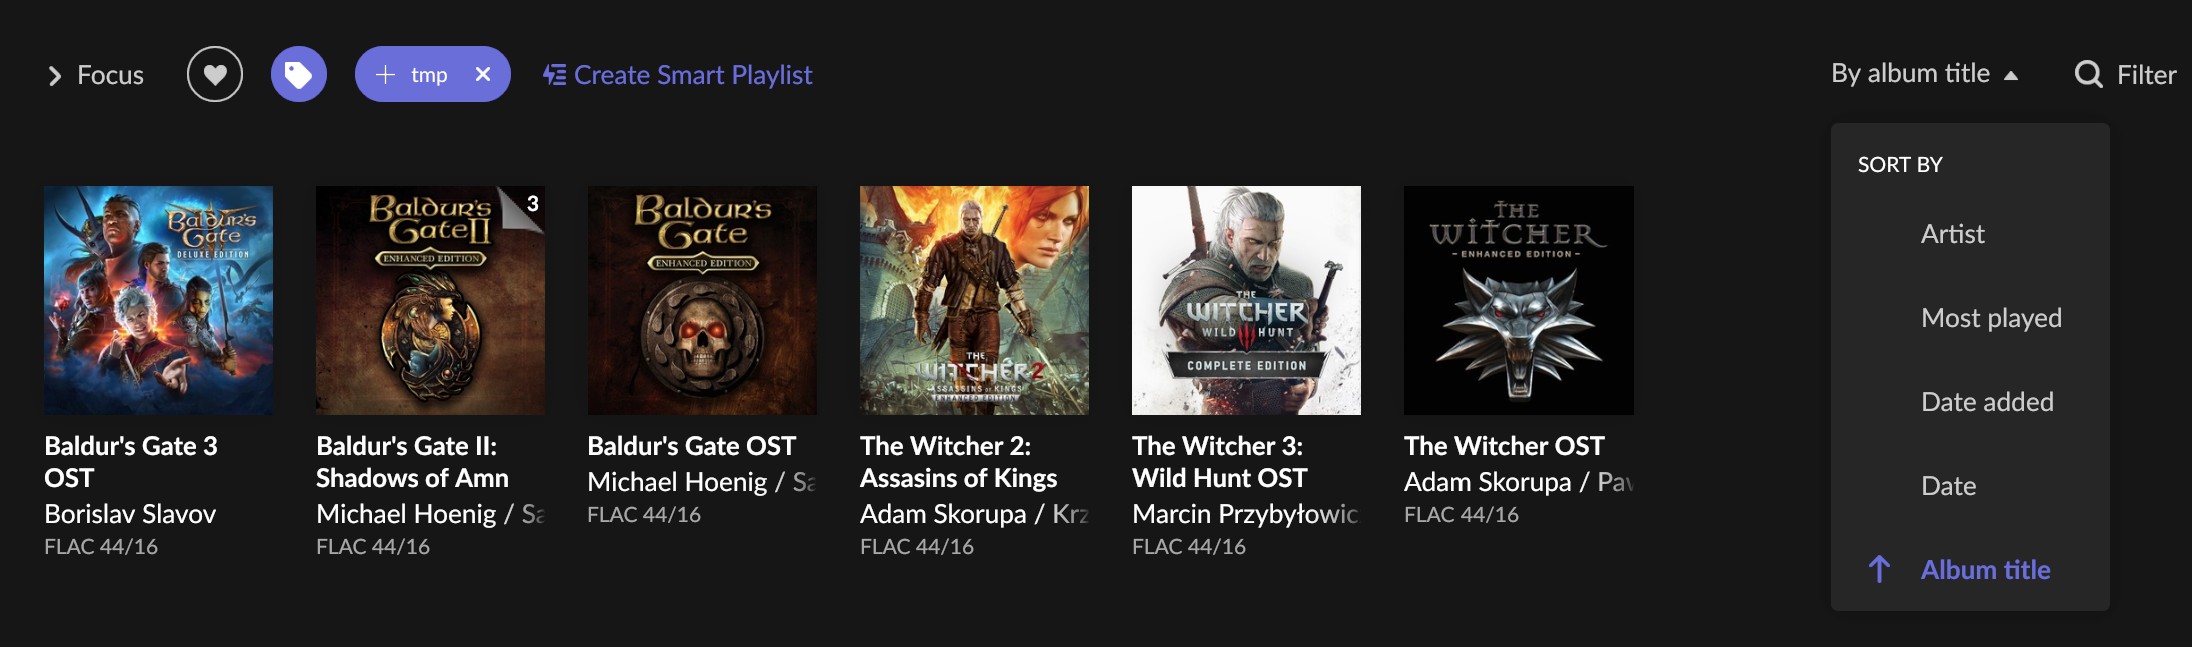Toggle the heart favorites filter
This screenshot has height=647, width=2192.
pyautogui.click(x=215, y=74)
